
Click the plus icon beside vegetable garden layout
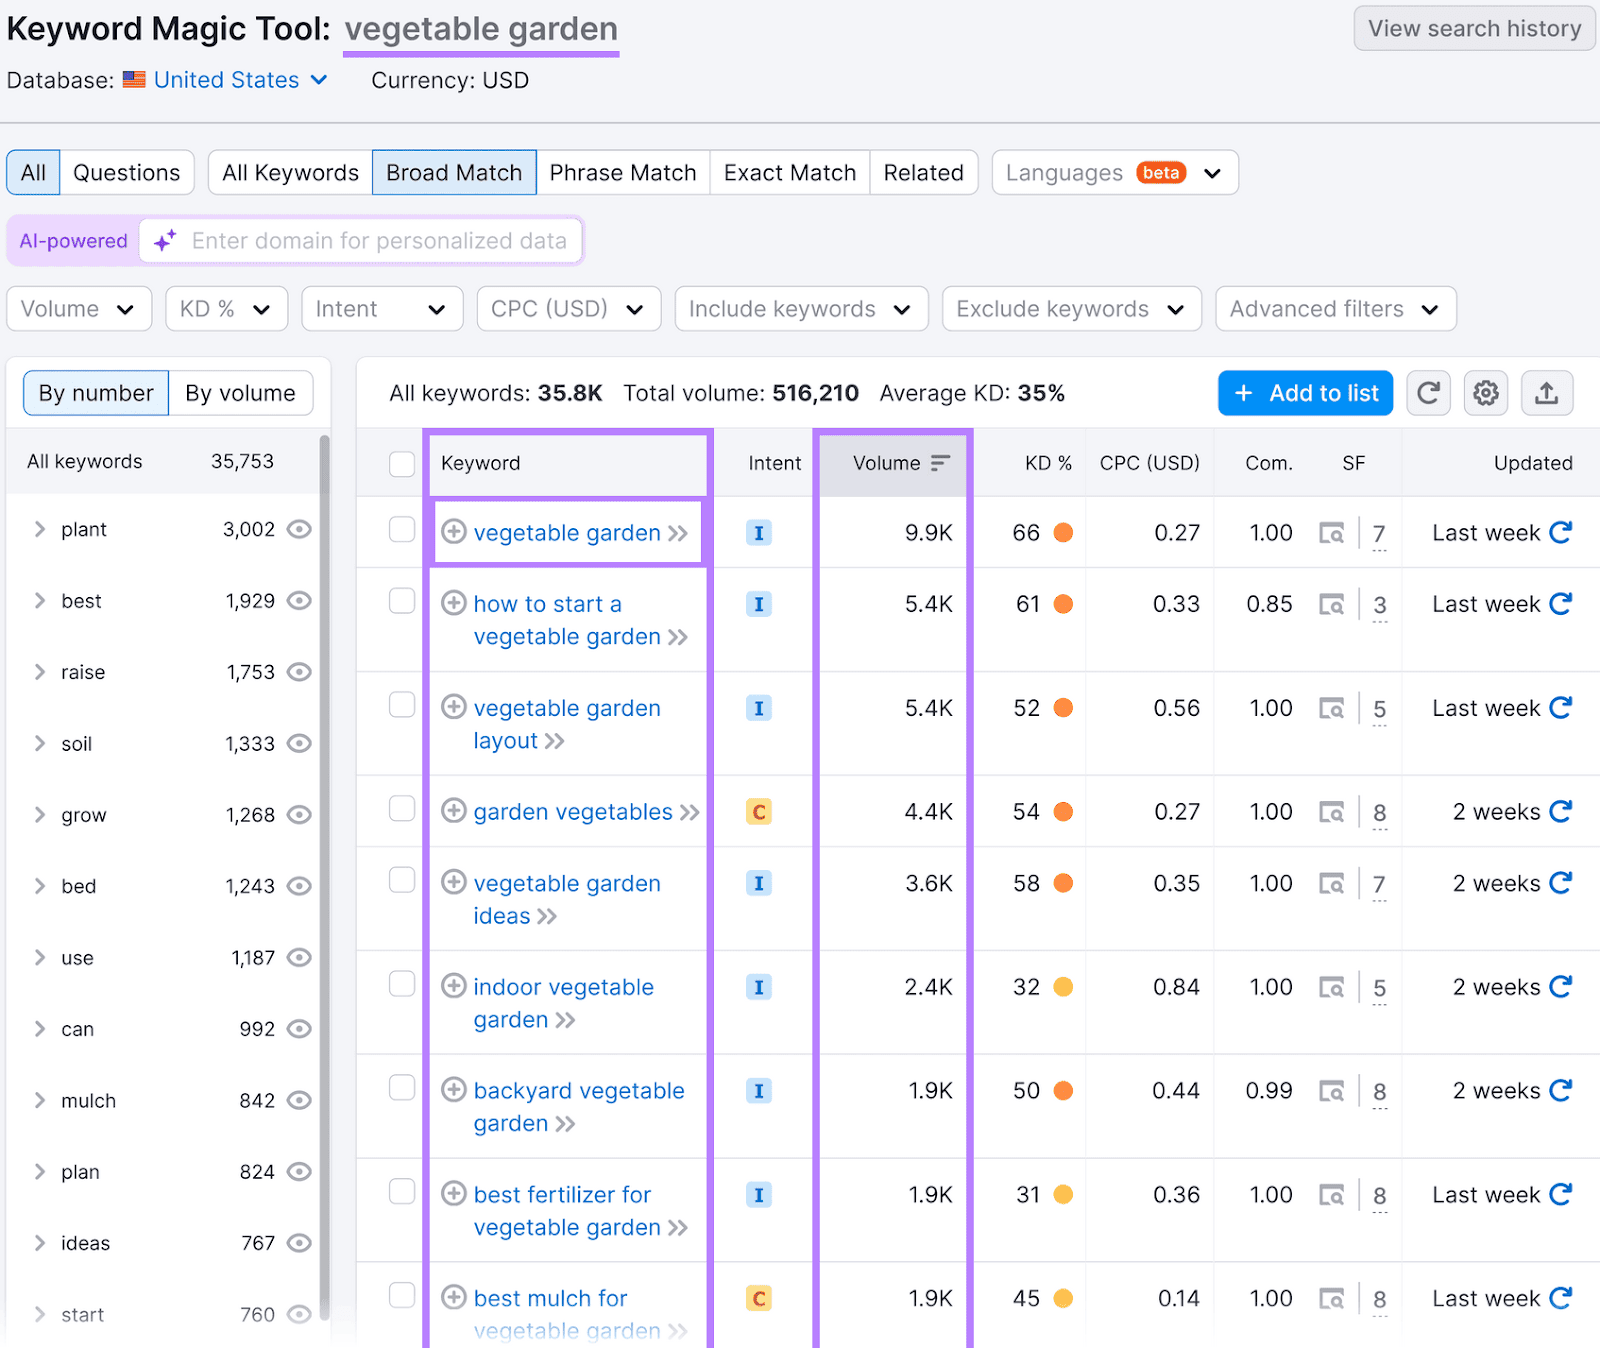tap(454, 708)
